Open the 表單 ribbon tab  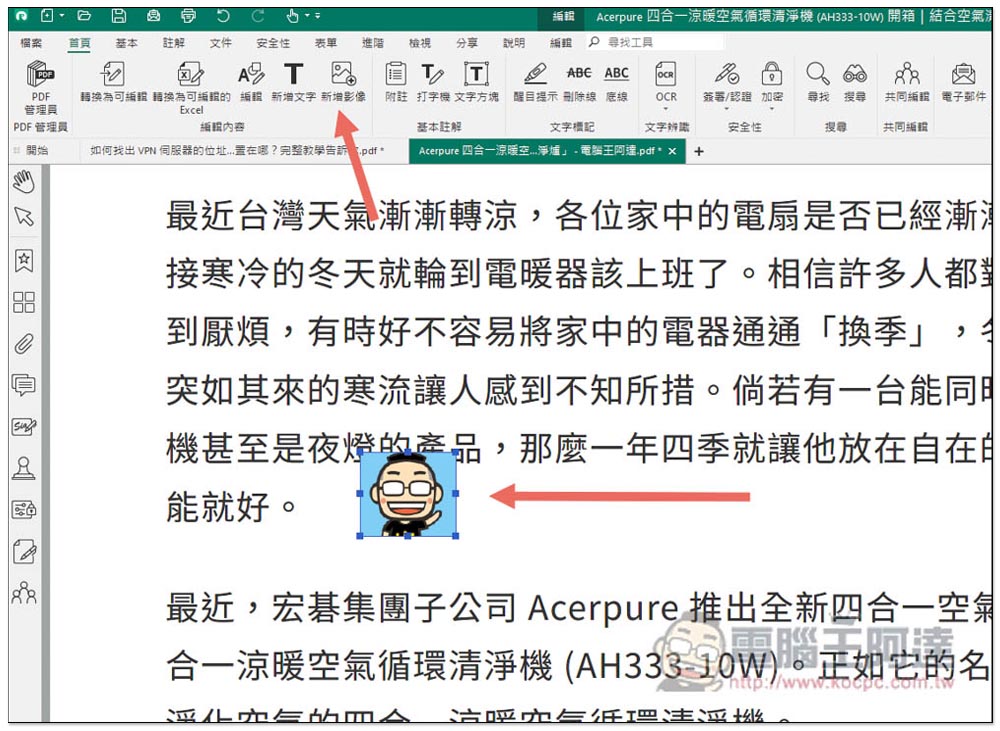pyautogui.click(x=325, y=43)
